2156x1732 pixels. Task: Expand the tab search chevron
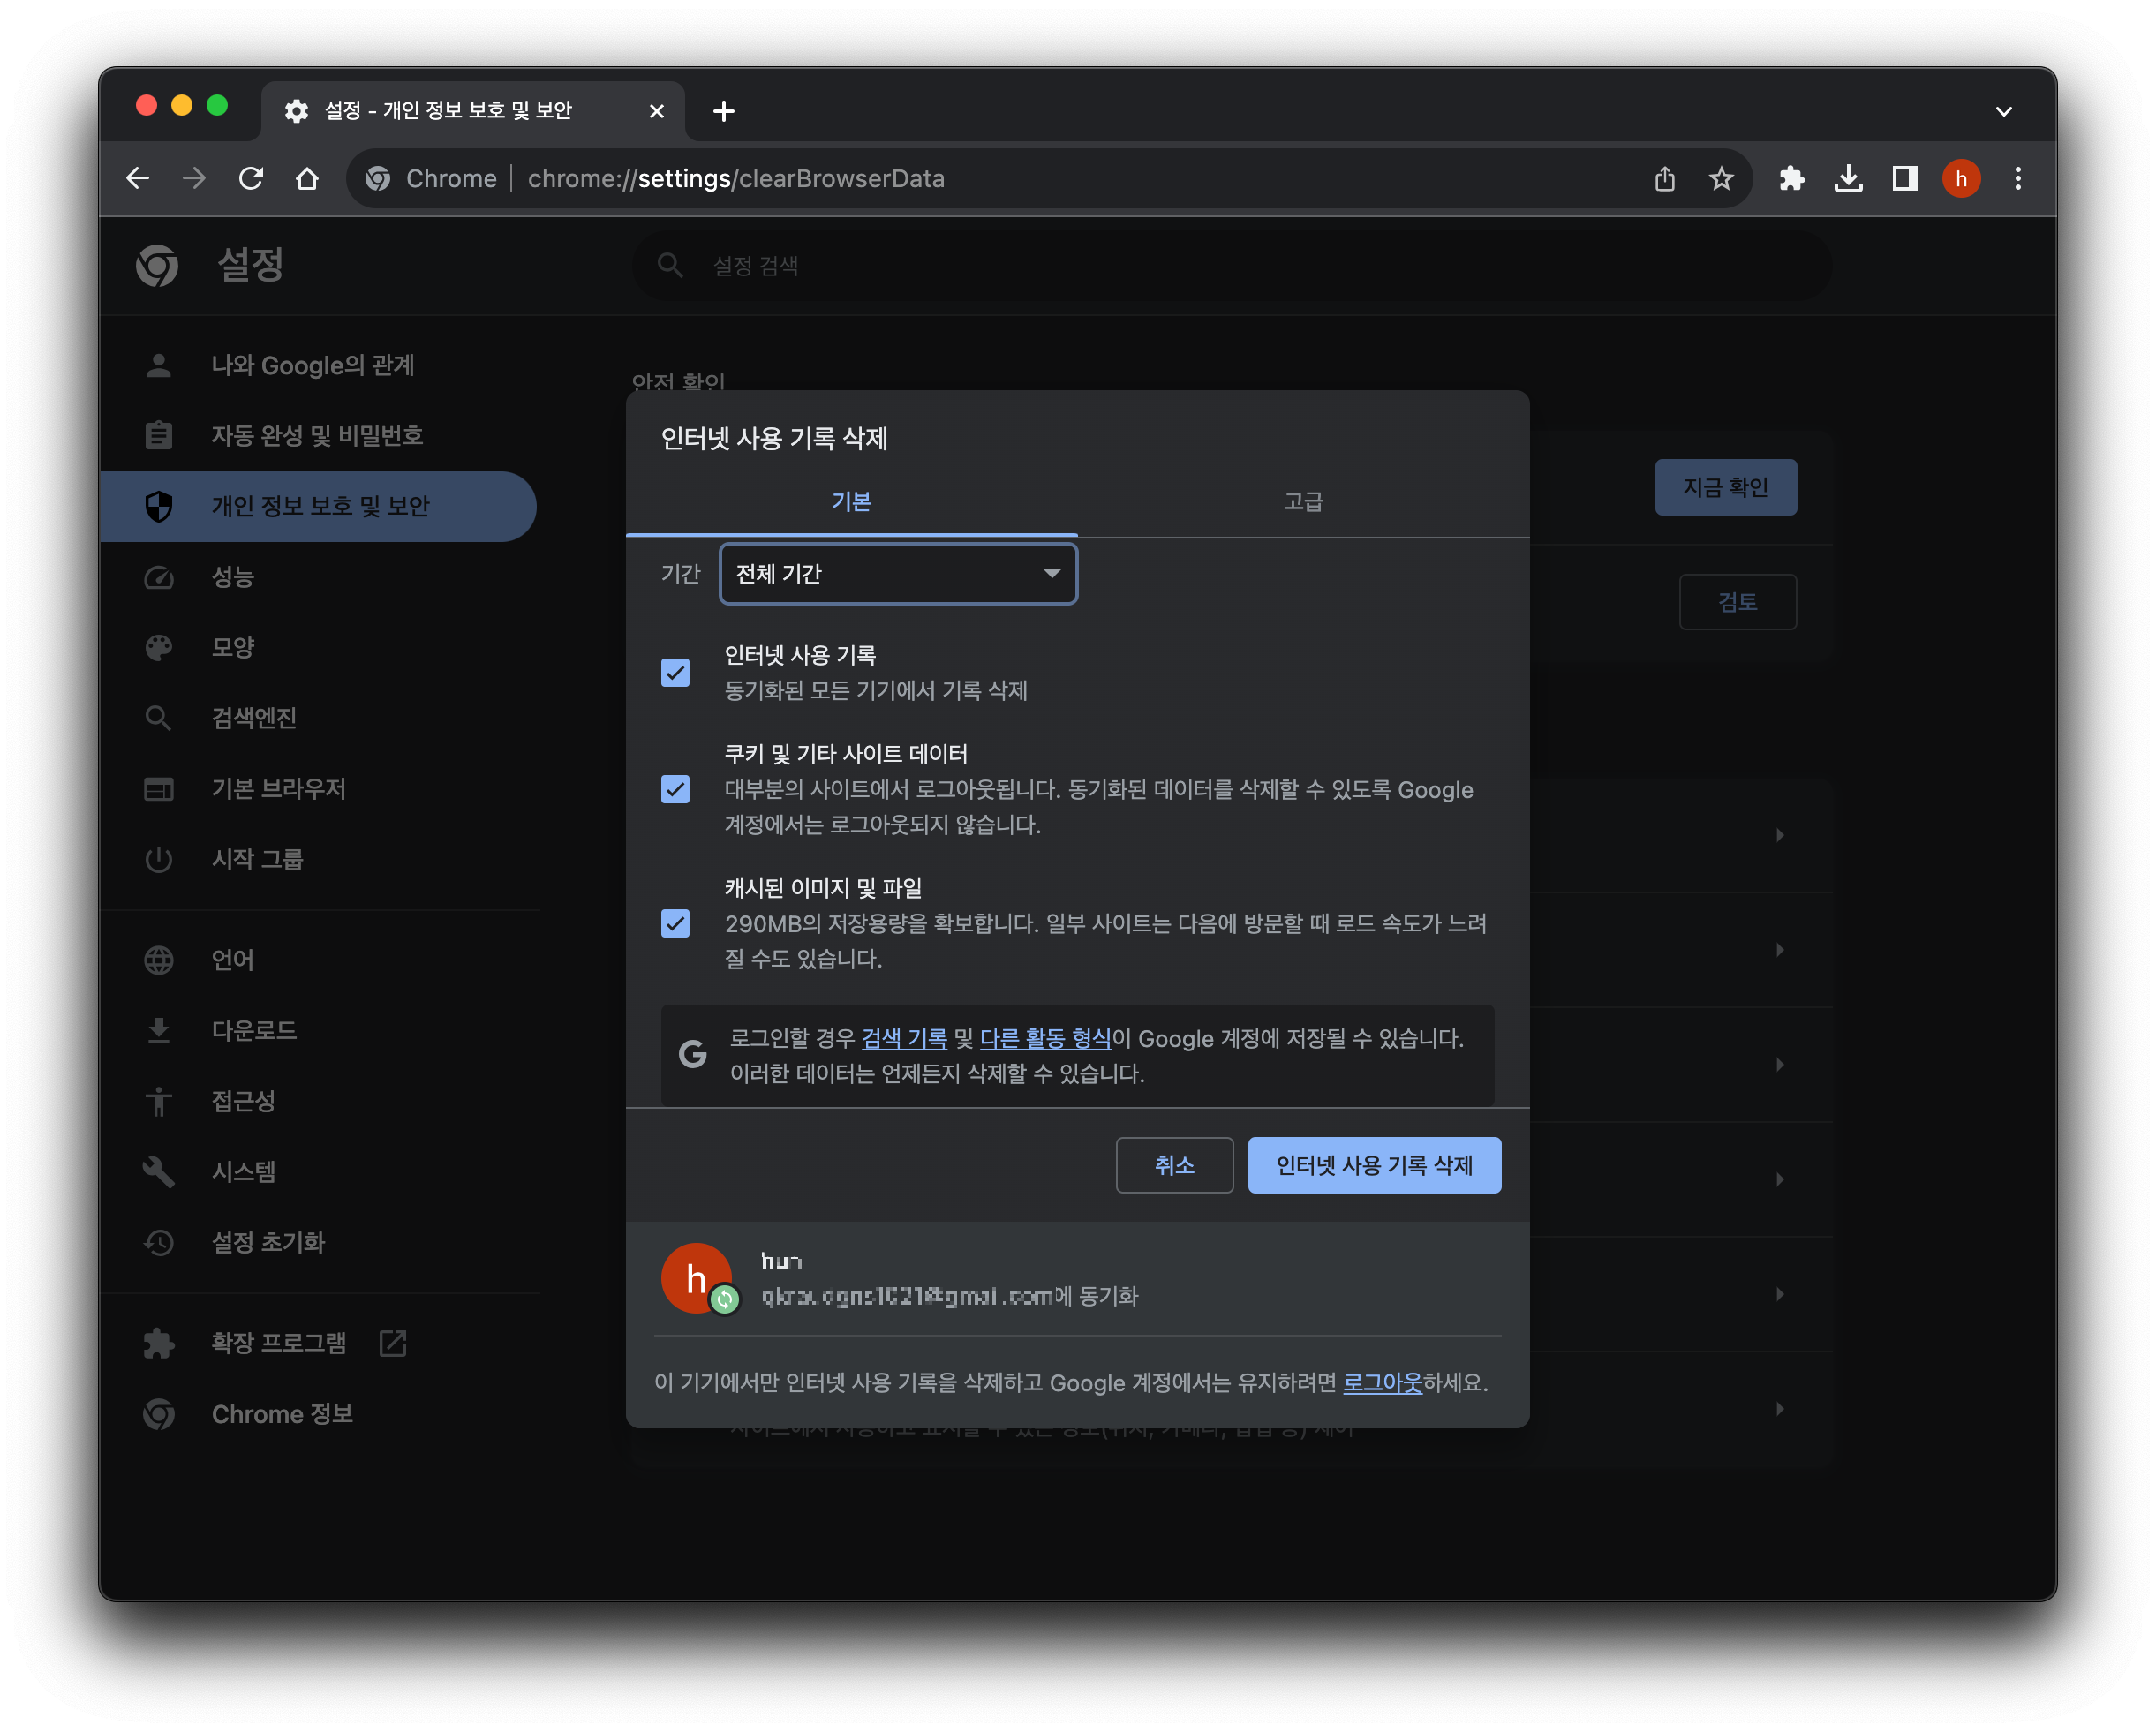tap(2003, 111)
